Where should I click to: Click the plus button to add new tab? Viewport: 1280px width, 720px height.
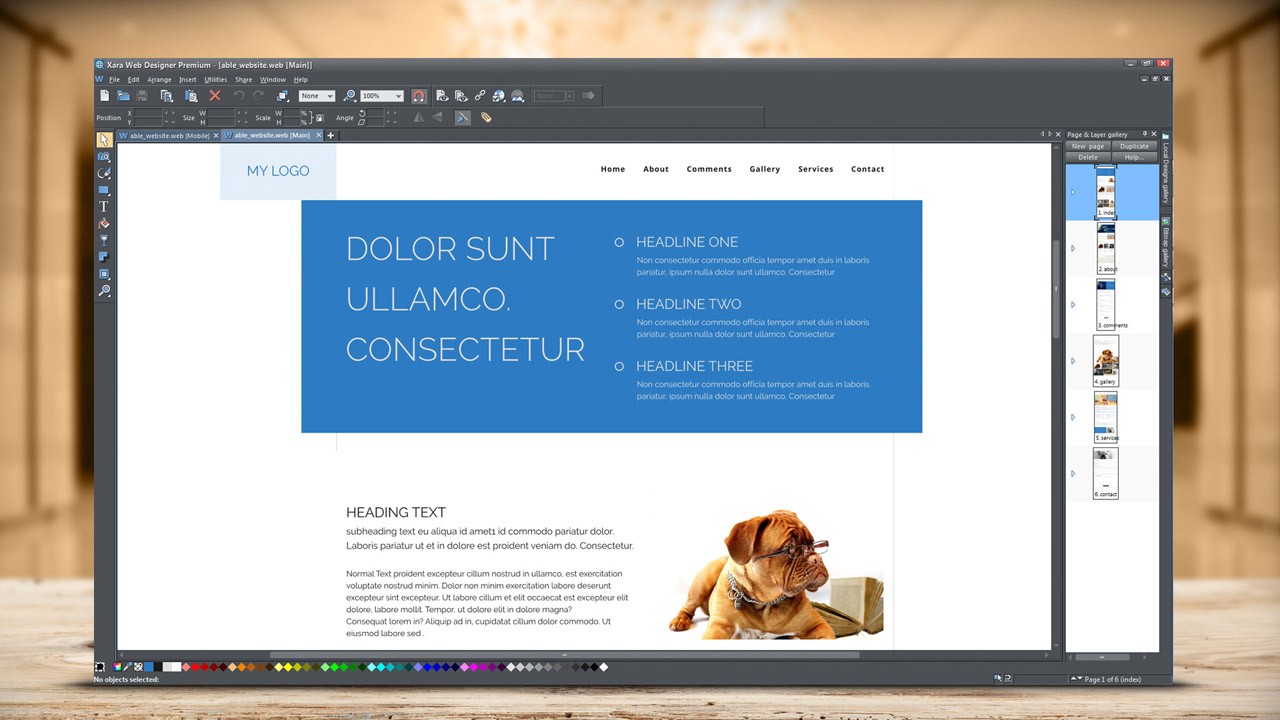pyautogui.click(x=331, y=135)
